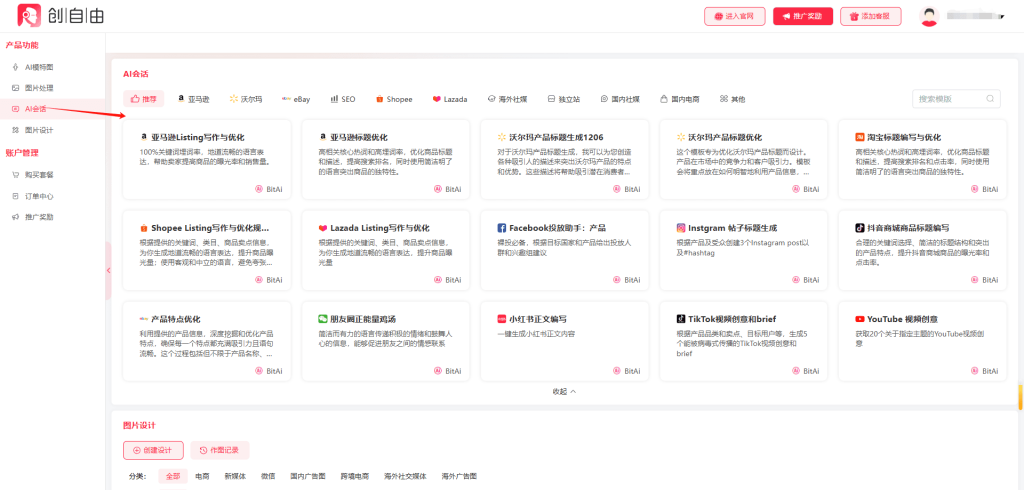
Task: Click the 搜索模版 search field
Action: [x=956, y=99]
